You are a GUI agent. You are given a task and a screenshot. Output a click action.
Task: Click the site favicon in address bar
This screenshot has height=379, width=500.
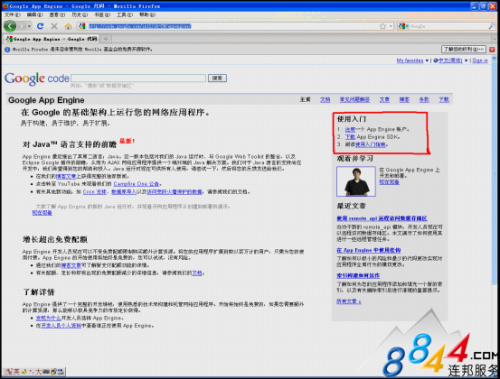click(x=82, y=26)
